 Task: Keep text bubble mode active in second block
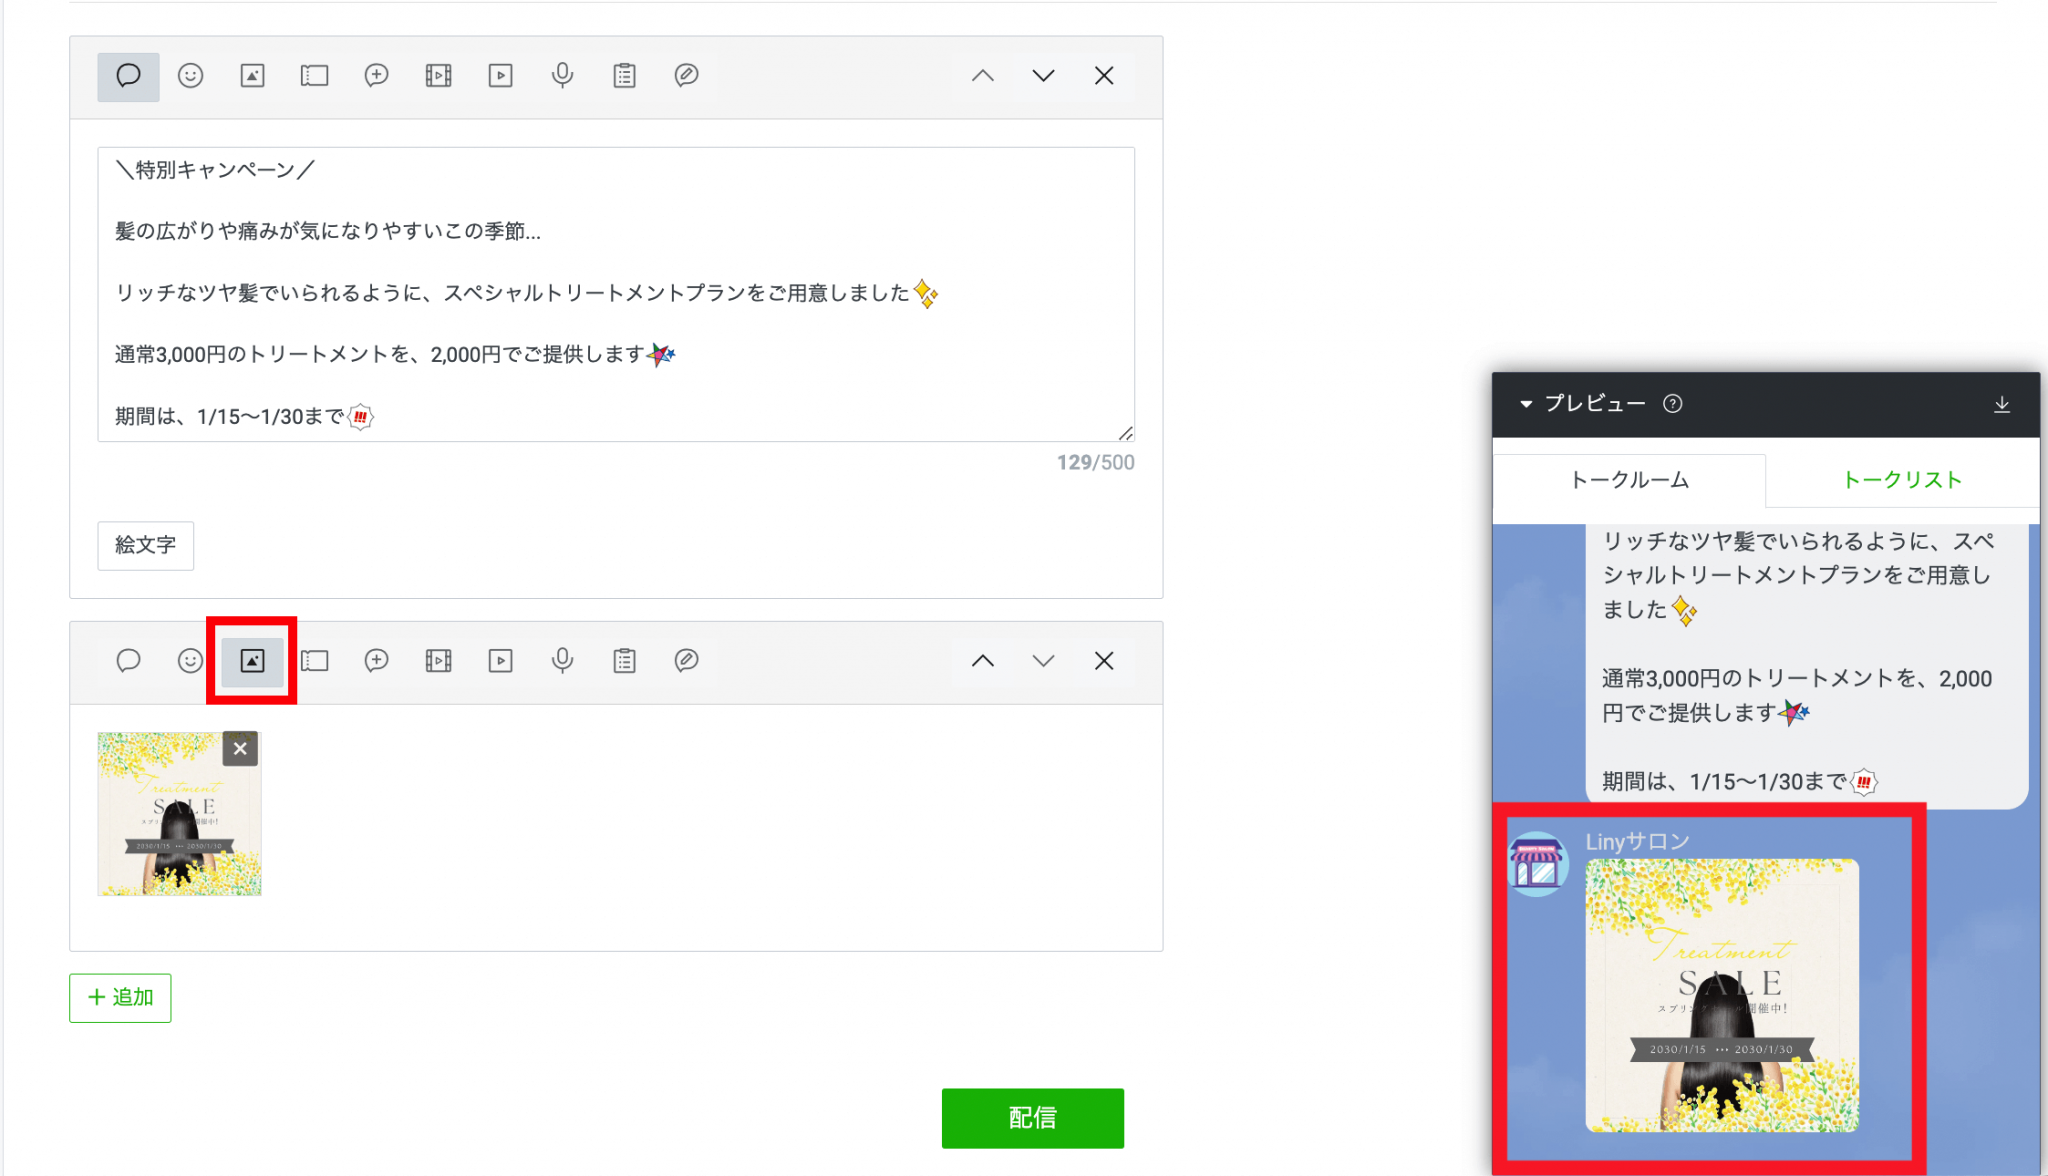[127, 660]
